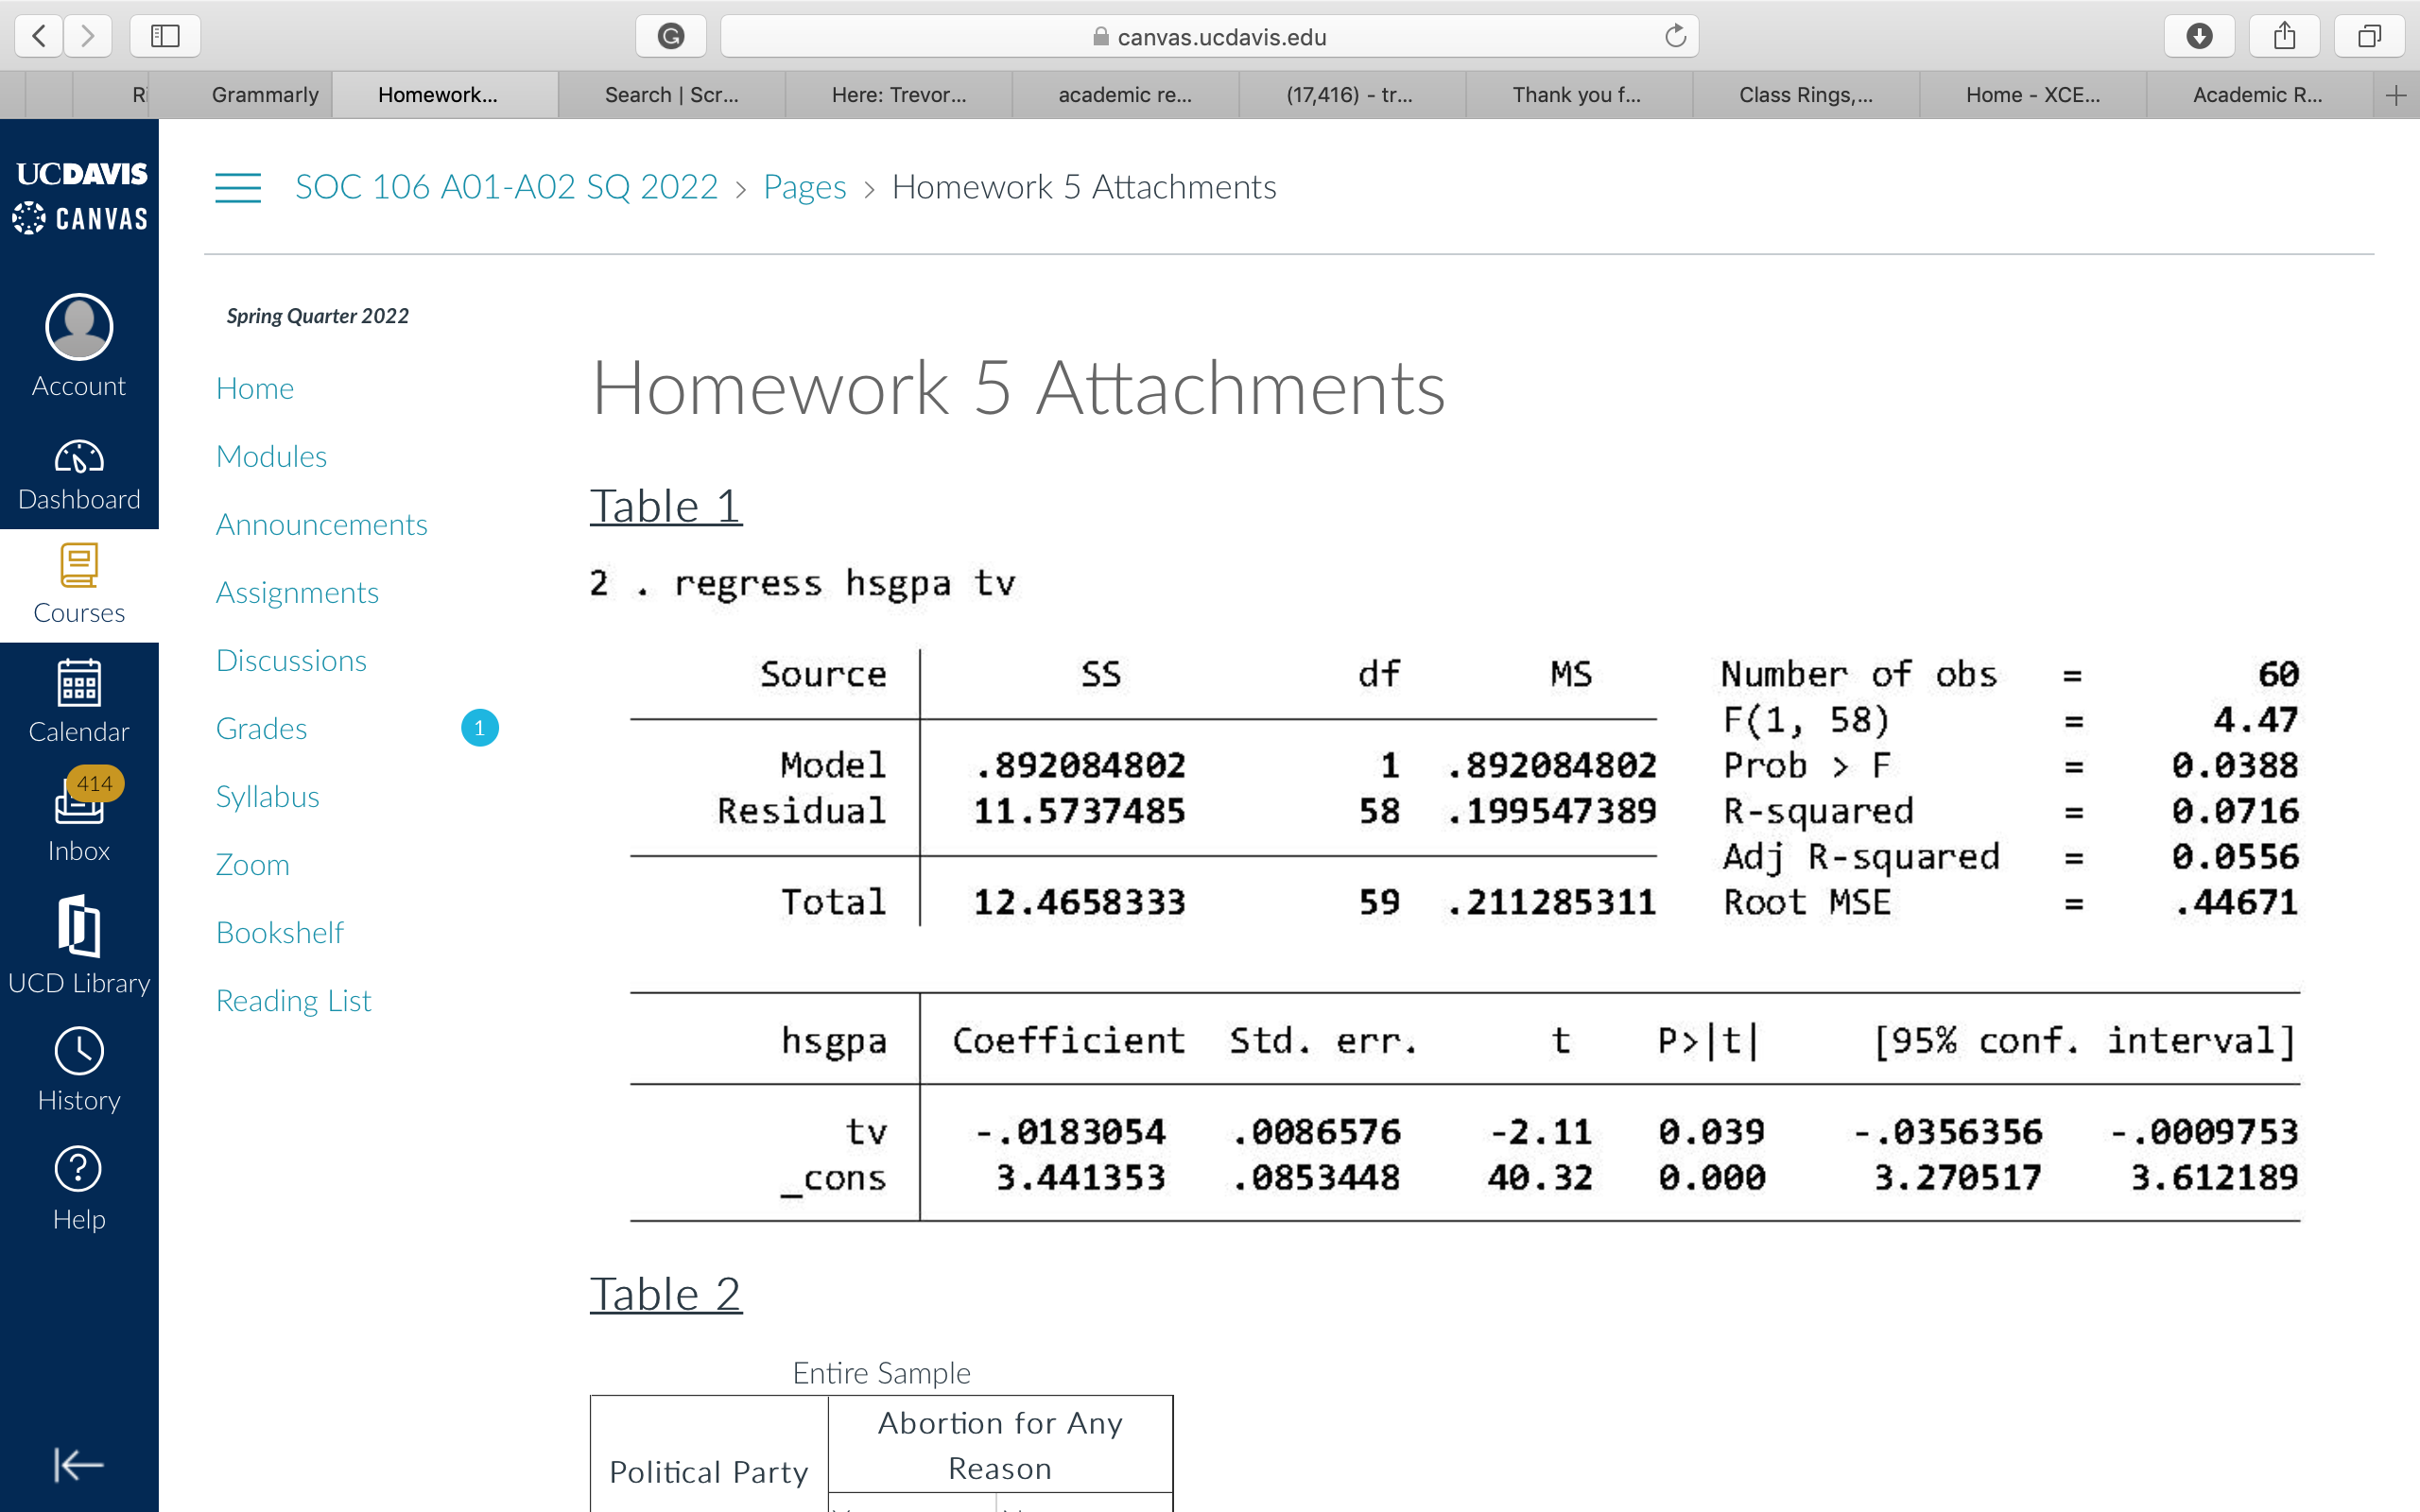Screen dimensions: 2420x1512
Task: Click SOC 106 A01-A02 SQ 2022 breadcrumb
Action: click(506, 187)
